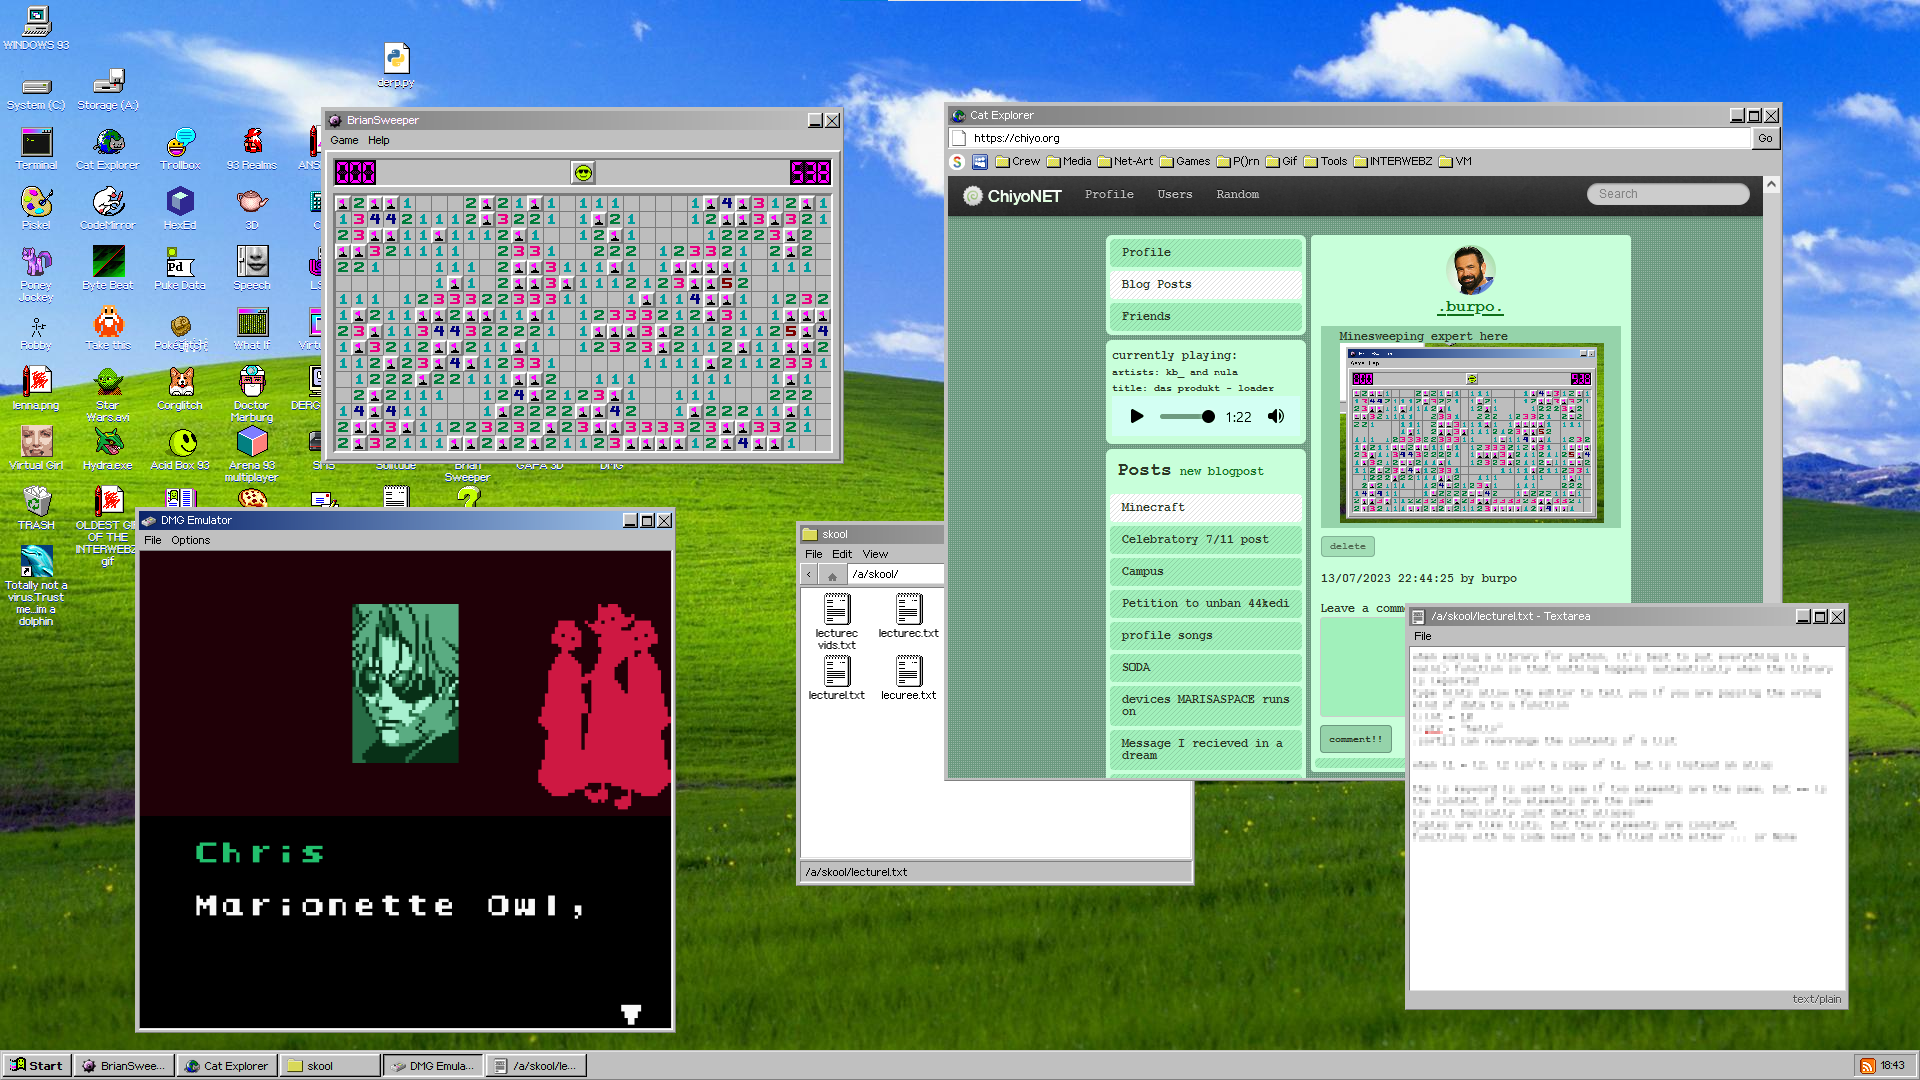Image resolution: width=1920 pixels, height=1080 pixels.
Task: Open System (C:) drive icon
Action: tap(36, 92)
